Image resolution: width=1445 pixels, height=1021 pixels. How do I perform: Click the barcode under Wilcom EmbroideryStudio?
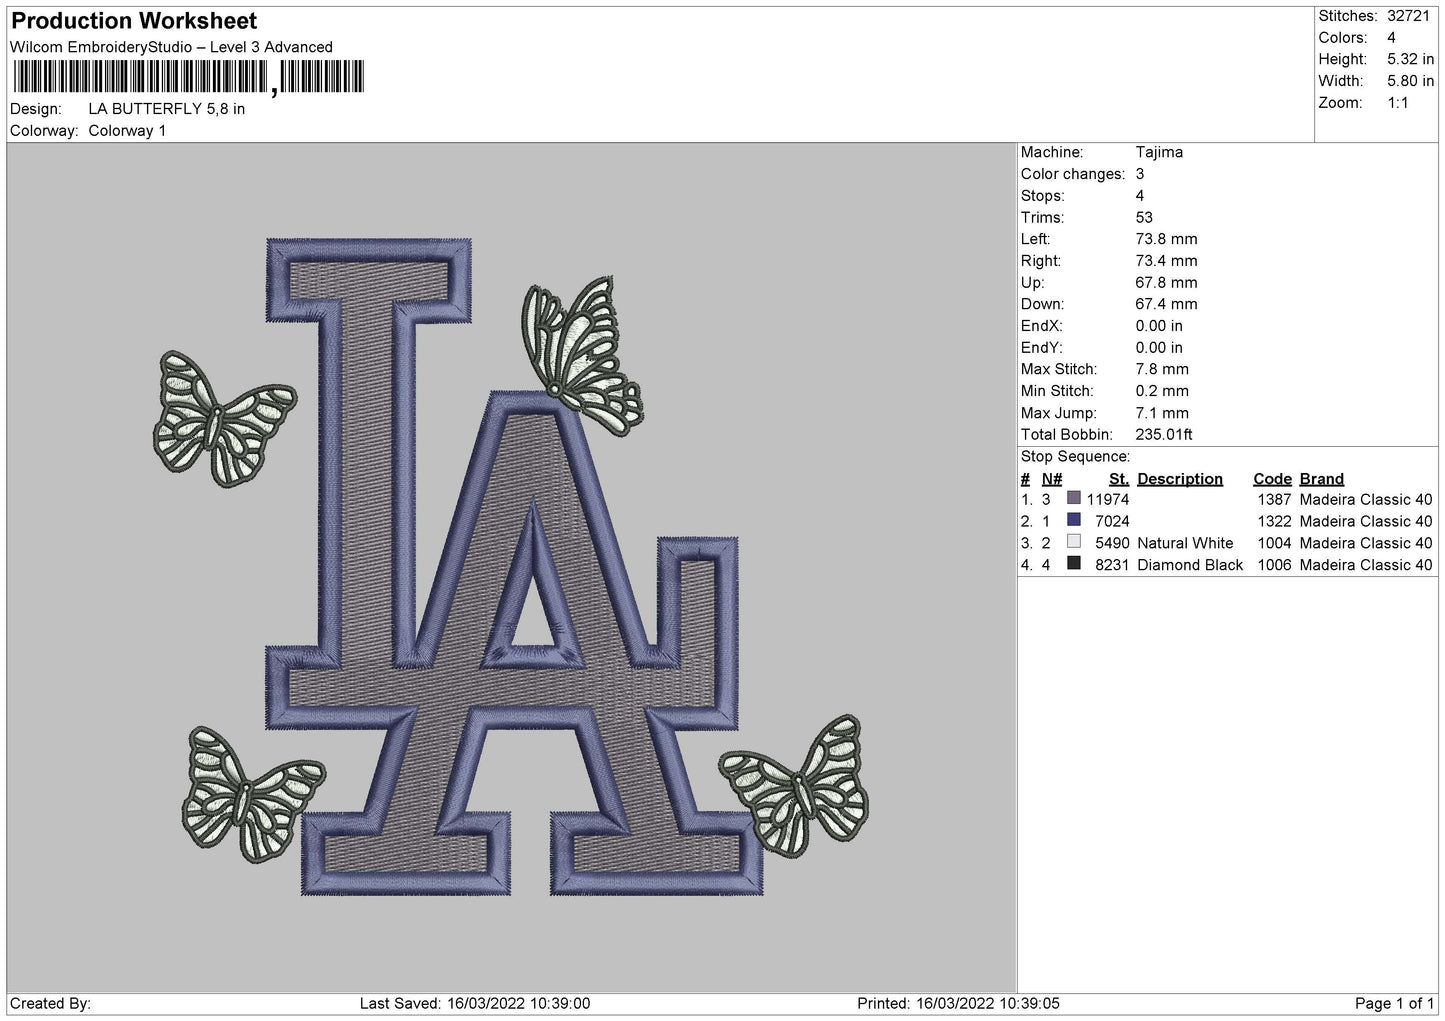189,77
